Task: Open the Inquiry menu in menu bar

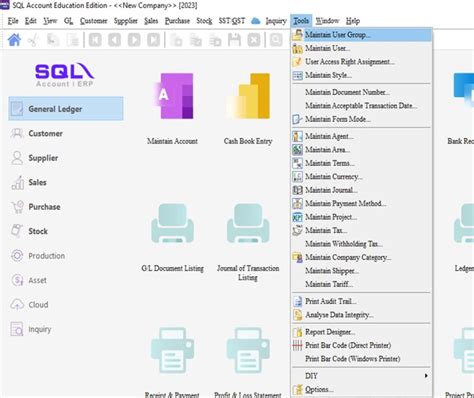Action: pyautogui.click(x=276, y=21)
